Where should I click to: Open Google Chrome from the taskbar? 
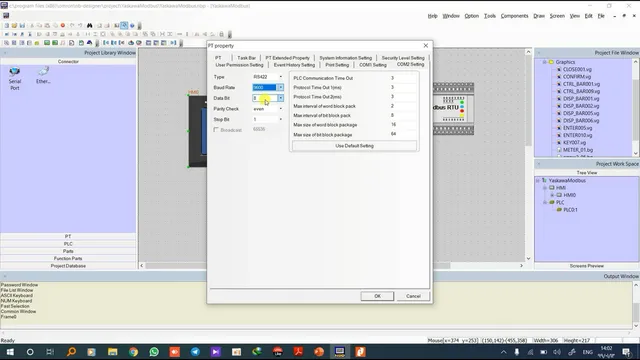pyautogui.click(x=133, y=352)
